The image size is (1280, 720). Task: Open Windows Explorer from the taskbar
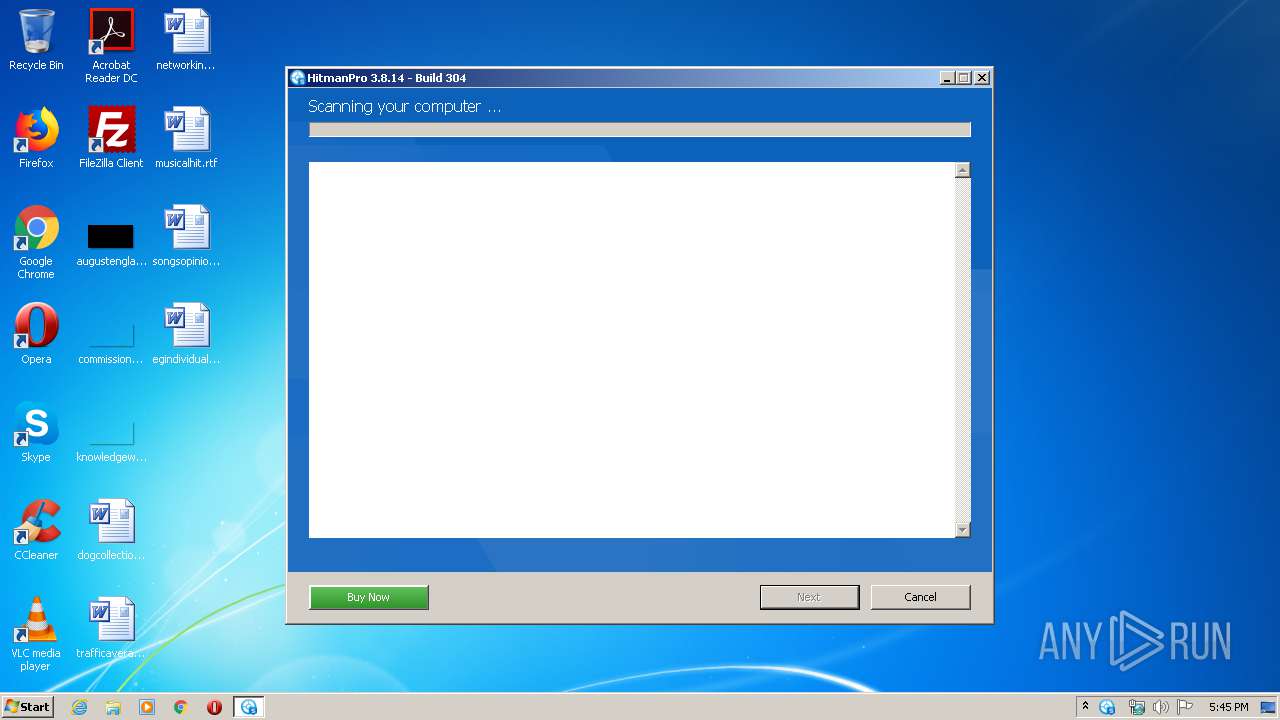point(113,707)
